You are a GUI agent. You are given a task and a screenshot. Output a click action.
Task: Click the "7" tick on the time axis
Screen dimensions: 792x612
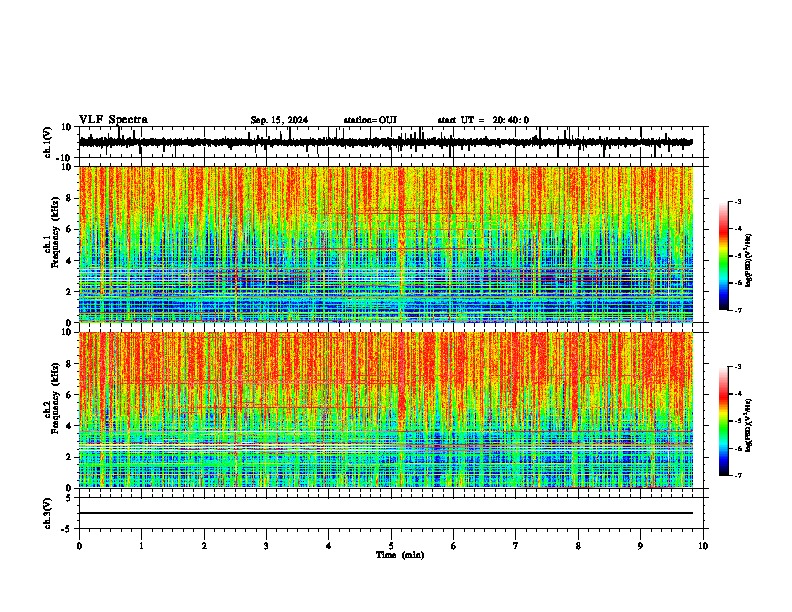pos(516,546)
